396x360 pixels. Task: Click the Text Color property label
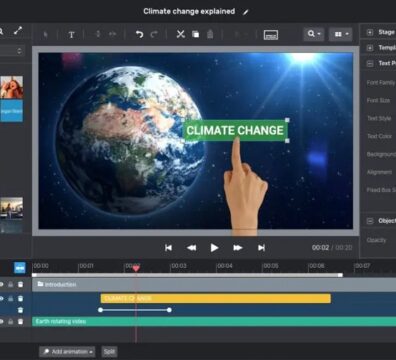click(379, 136)
